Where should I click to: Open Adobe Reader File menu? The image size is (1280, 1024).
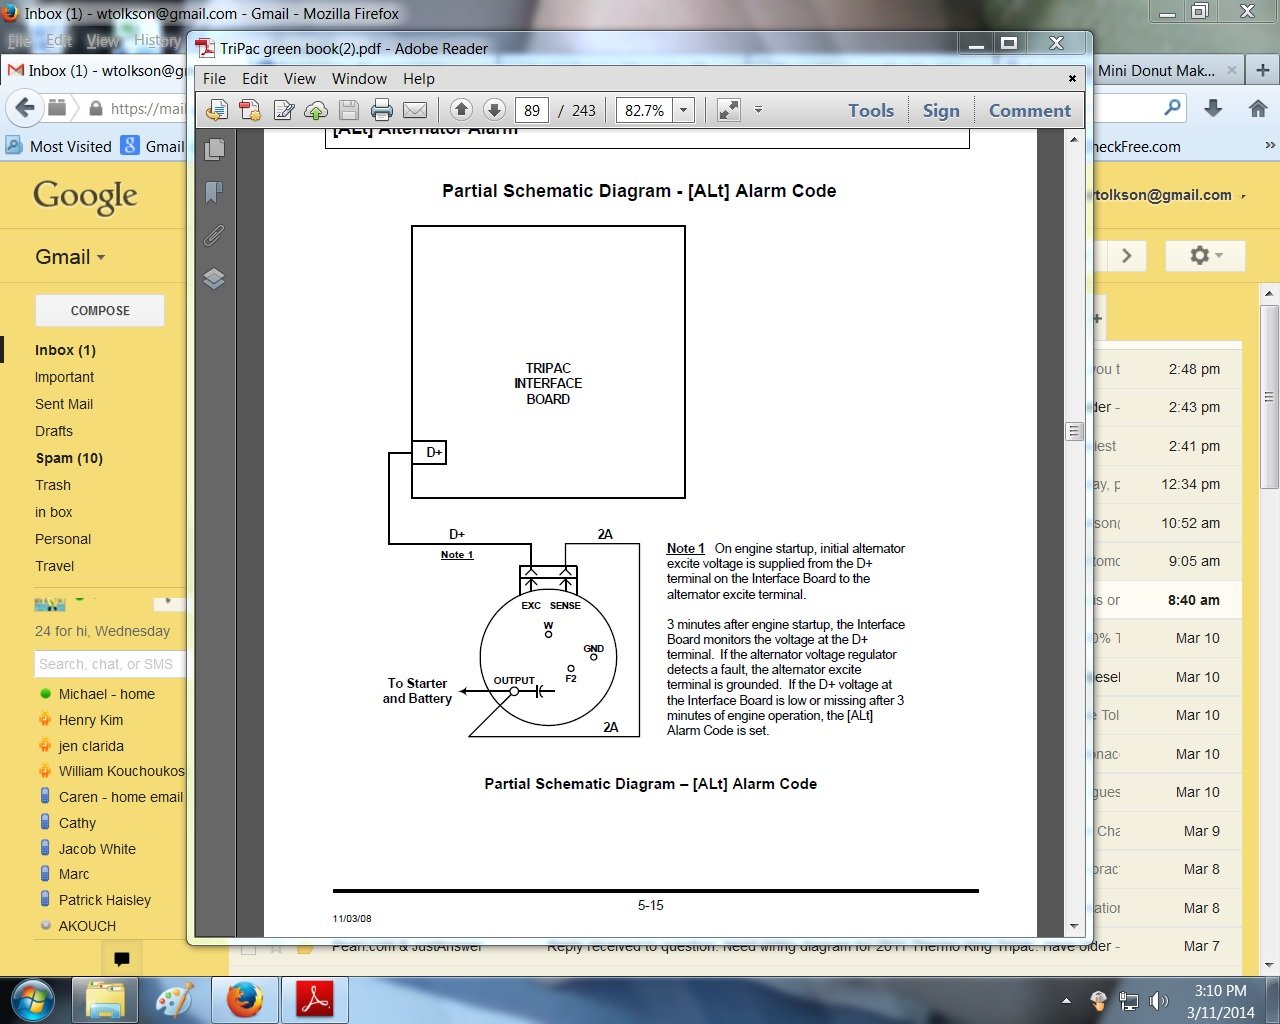tap(214, 79)
